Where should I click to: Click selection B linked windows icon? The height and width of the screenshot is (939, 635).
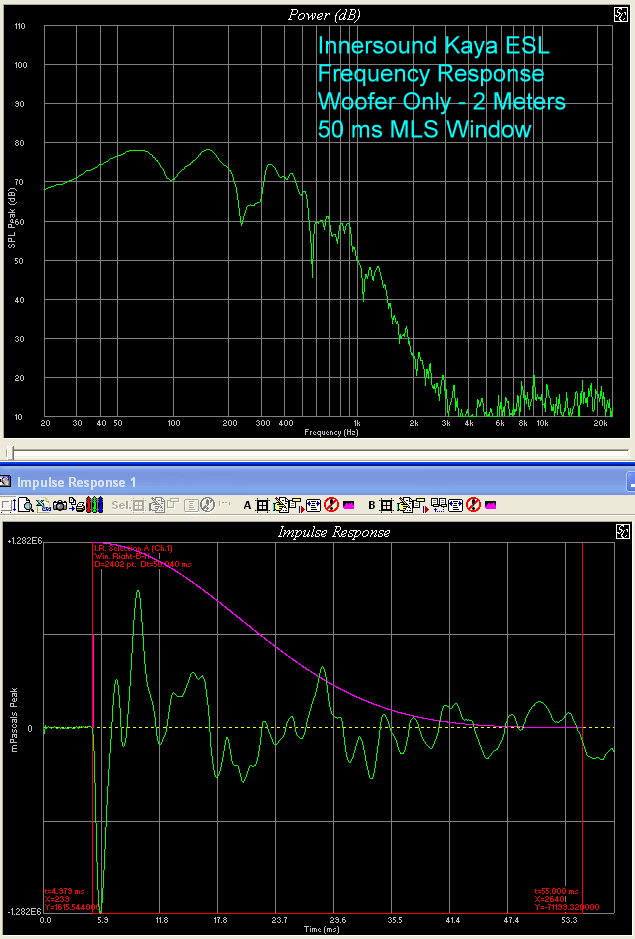click(x=439, y=505)
